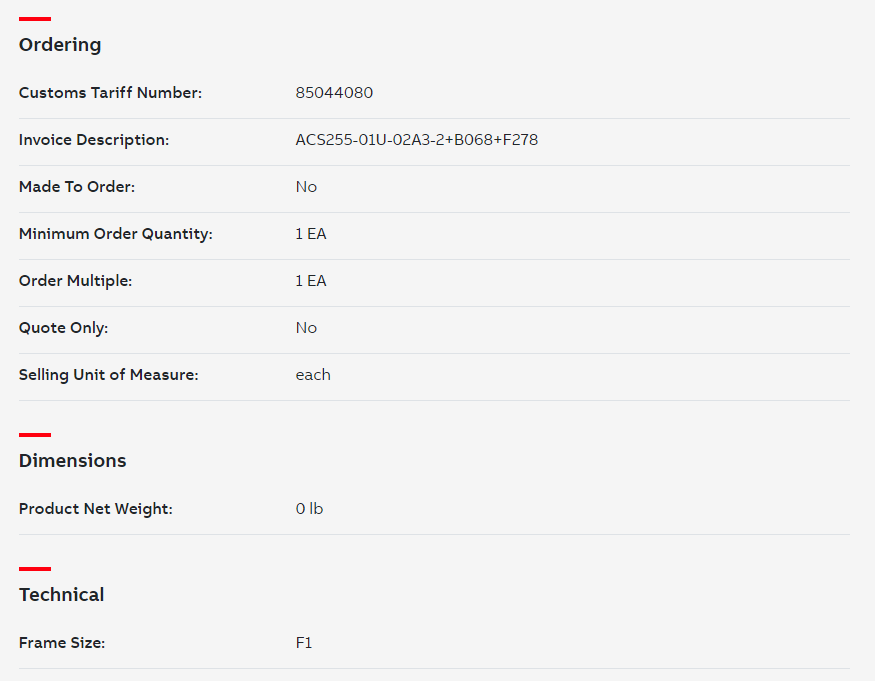875x681 pixels.
Task: Select the net weight value 0 lb
Action: [309, 509]
